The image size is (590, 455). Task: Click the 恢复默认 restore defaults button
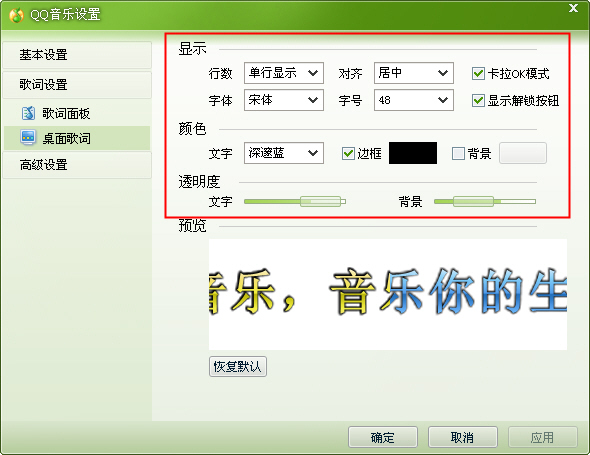pyautogui.click(x=238, y=367)
